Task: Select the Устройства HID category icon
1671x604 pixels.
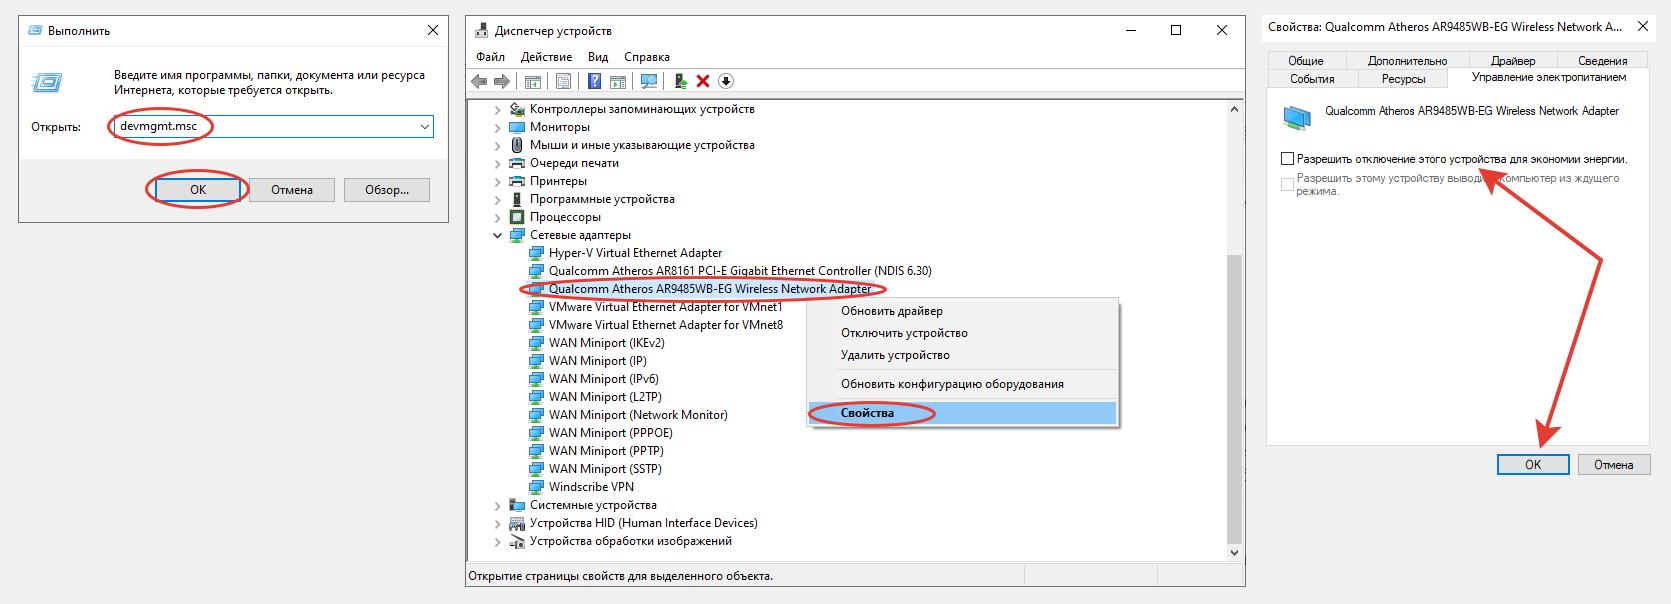Action: tap(517, 523)
